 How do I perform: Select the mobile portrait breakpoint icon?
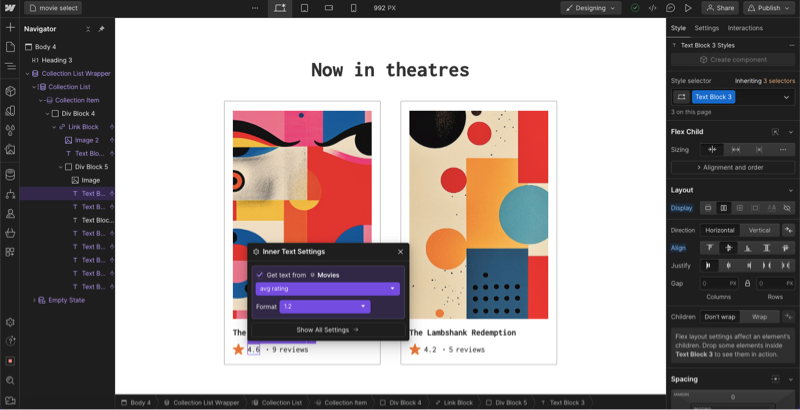pos(353,8)
